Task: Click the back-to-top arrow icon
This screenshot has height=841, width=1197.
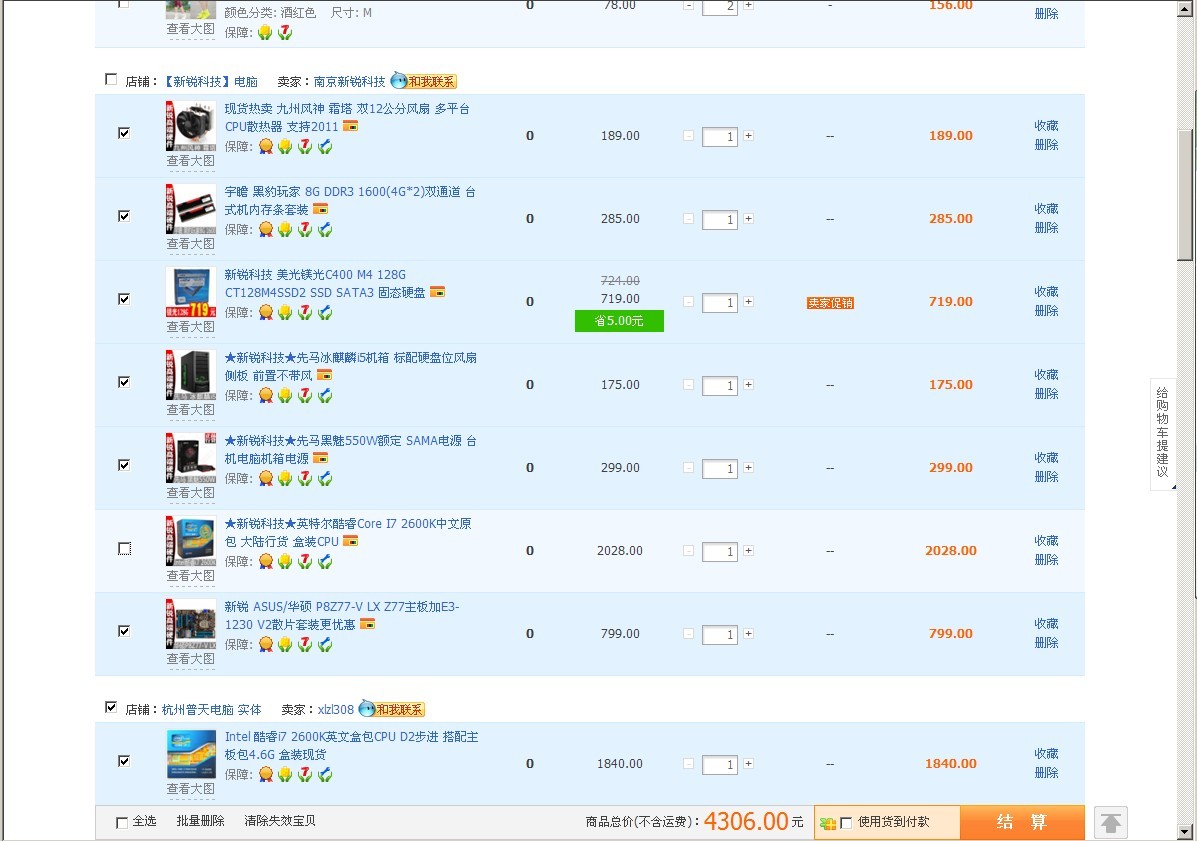Action: tap(1111, 823)
